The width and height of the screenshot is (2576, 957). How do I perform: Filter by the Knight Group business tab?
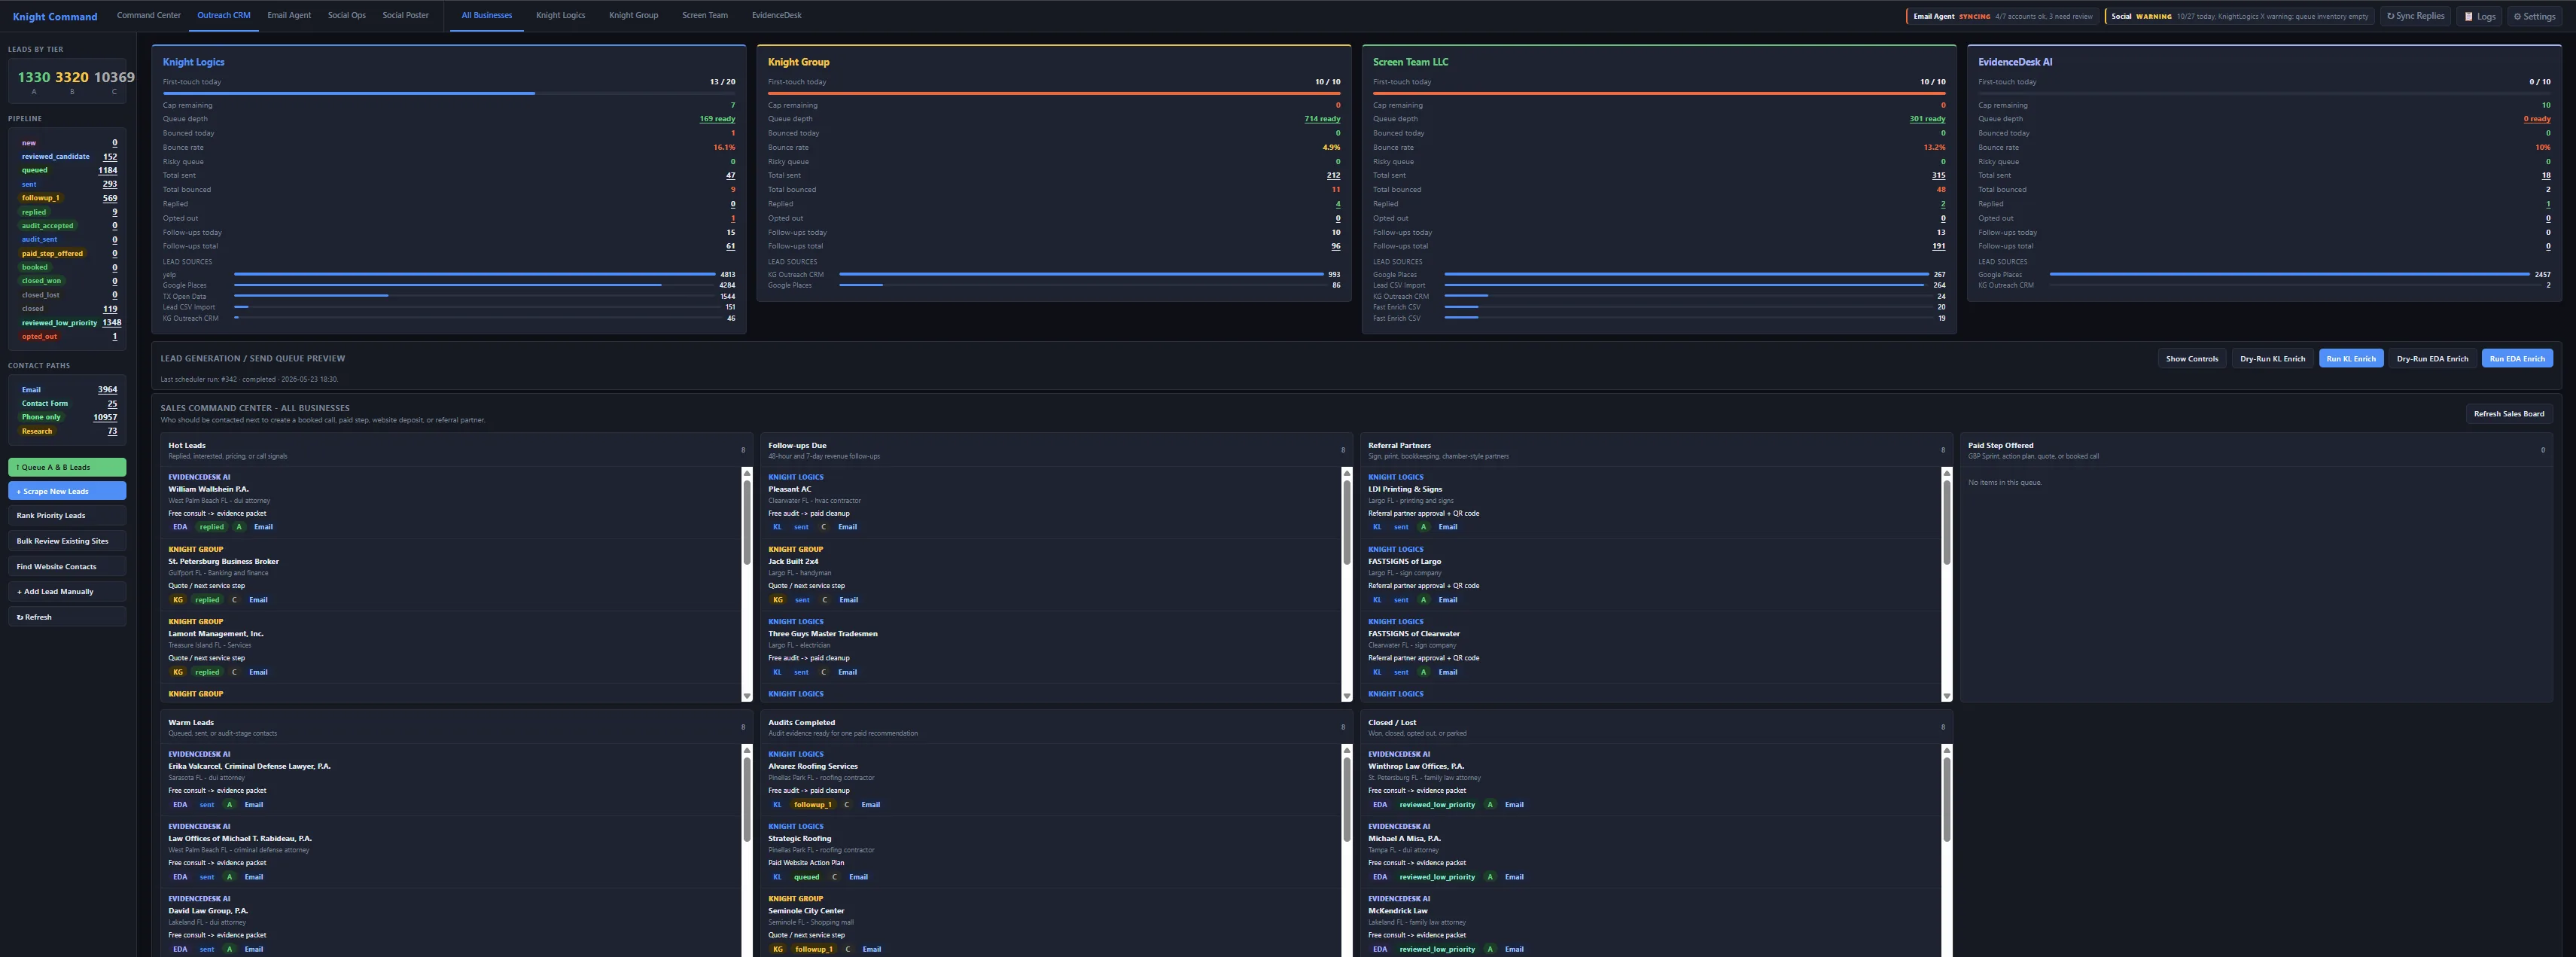click(x=634, y=16)
